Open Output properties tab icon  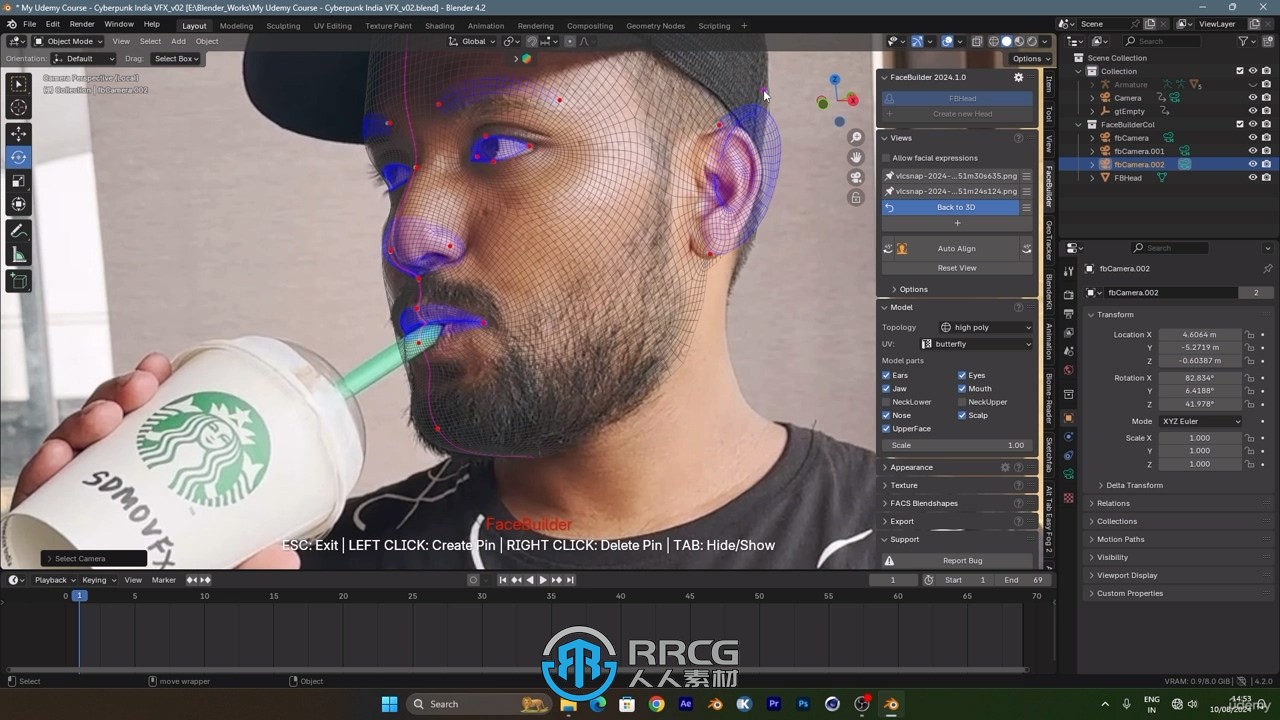(1069, 314)
